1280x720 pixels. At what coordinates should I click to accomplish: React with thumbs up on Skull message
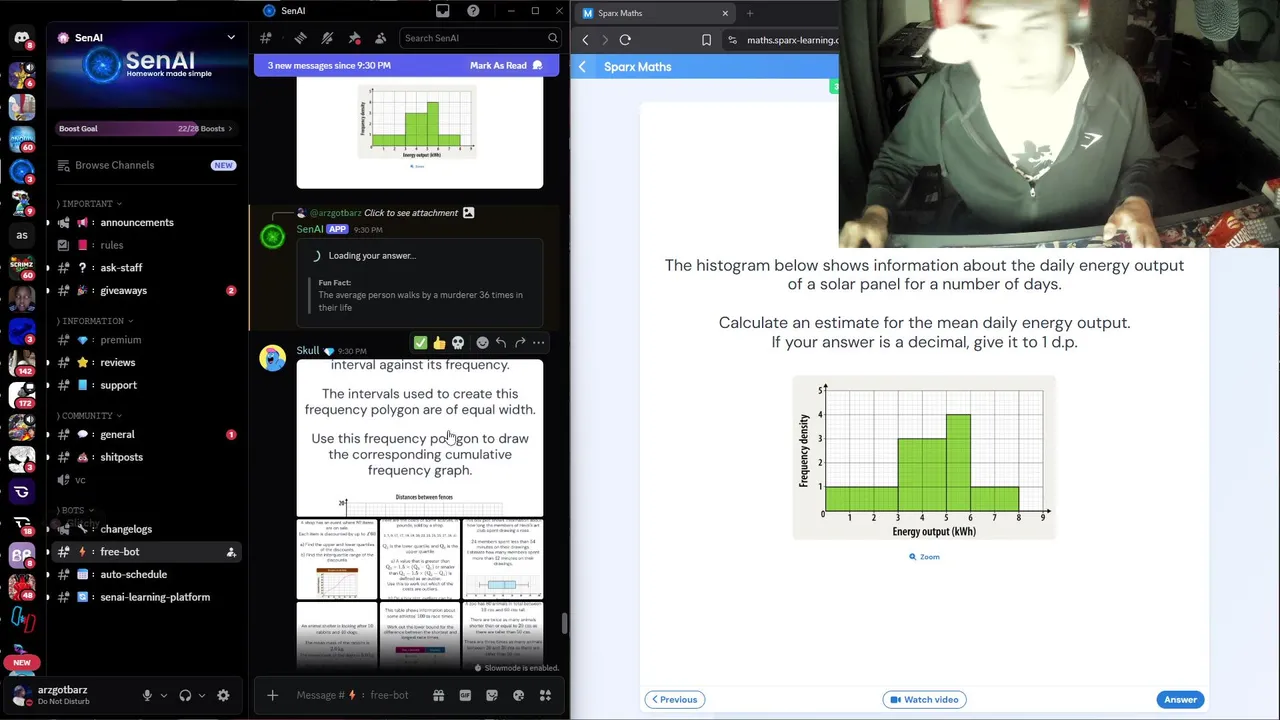coord(439,343)
